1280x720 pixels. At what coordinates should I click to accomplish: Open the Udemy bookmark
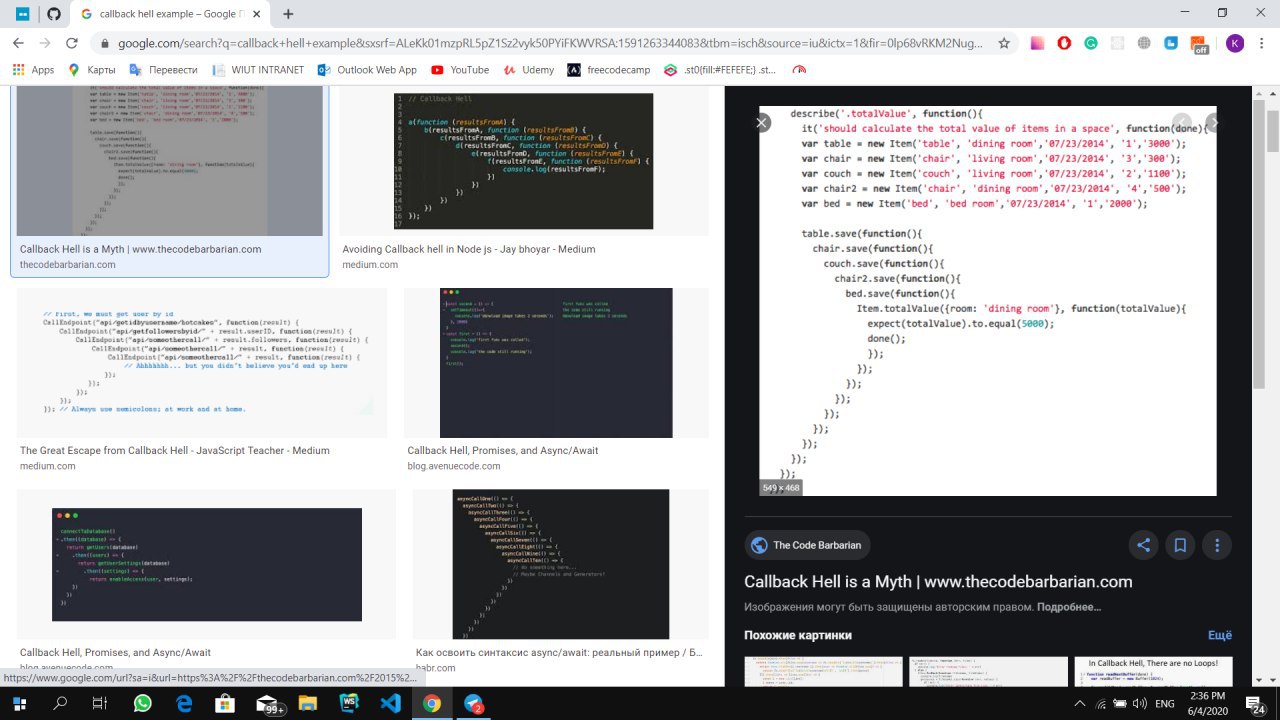tap(528, 70)
